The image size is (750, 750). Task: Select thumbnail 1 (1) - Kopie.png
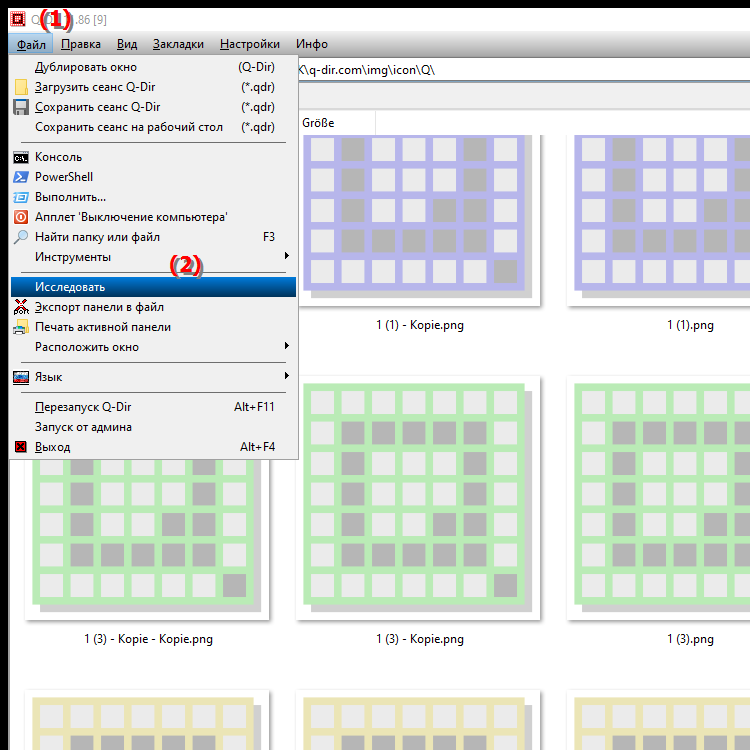[x=418, y=220]
